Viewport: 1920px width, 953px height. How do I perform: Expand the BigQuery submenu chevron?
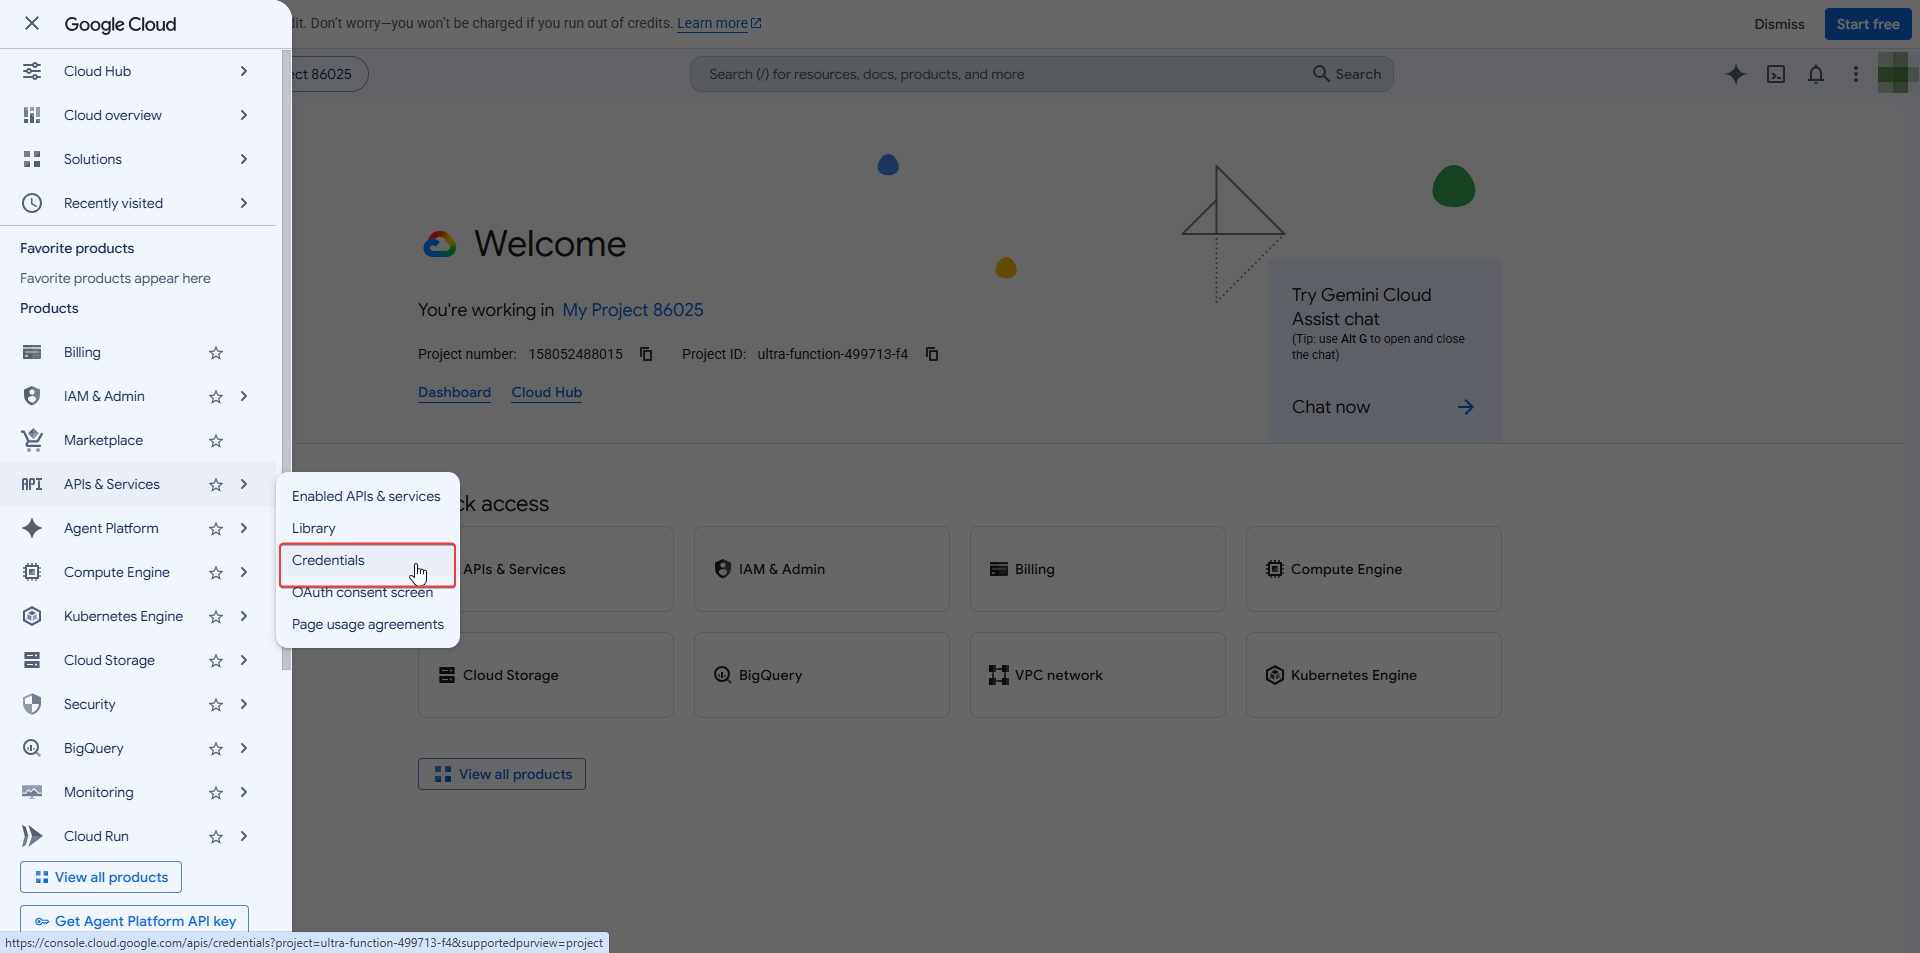(x=244, y=748)
